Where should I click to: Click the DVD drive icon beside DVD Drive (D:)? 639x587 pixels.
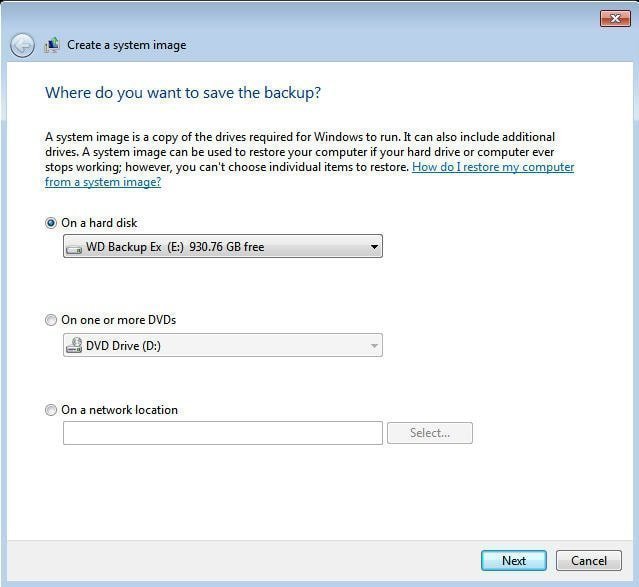(x=74, y=346)
